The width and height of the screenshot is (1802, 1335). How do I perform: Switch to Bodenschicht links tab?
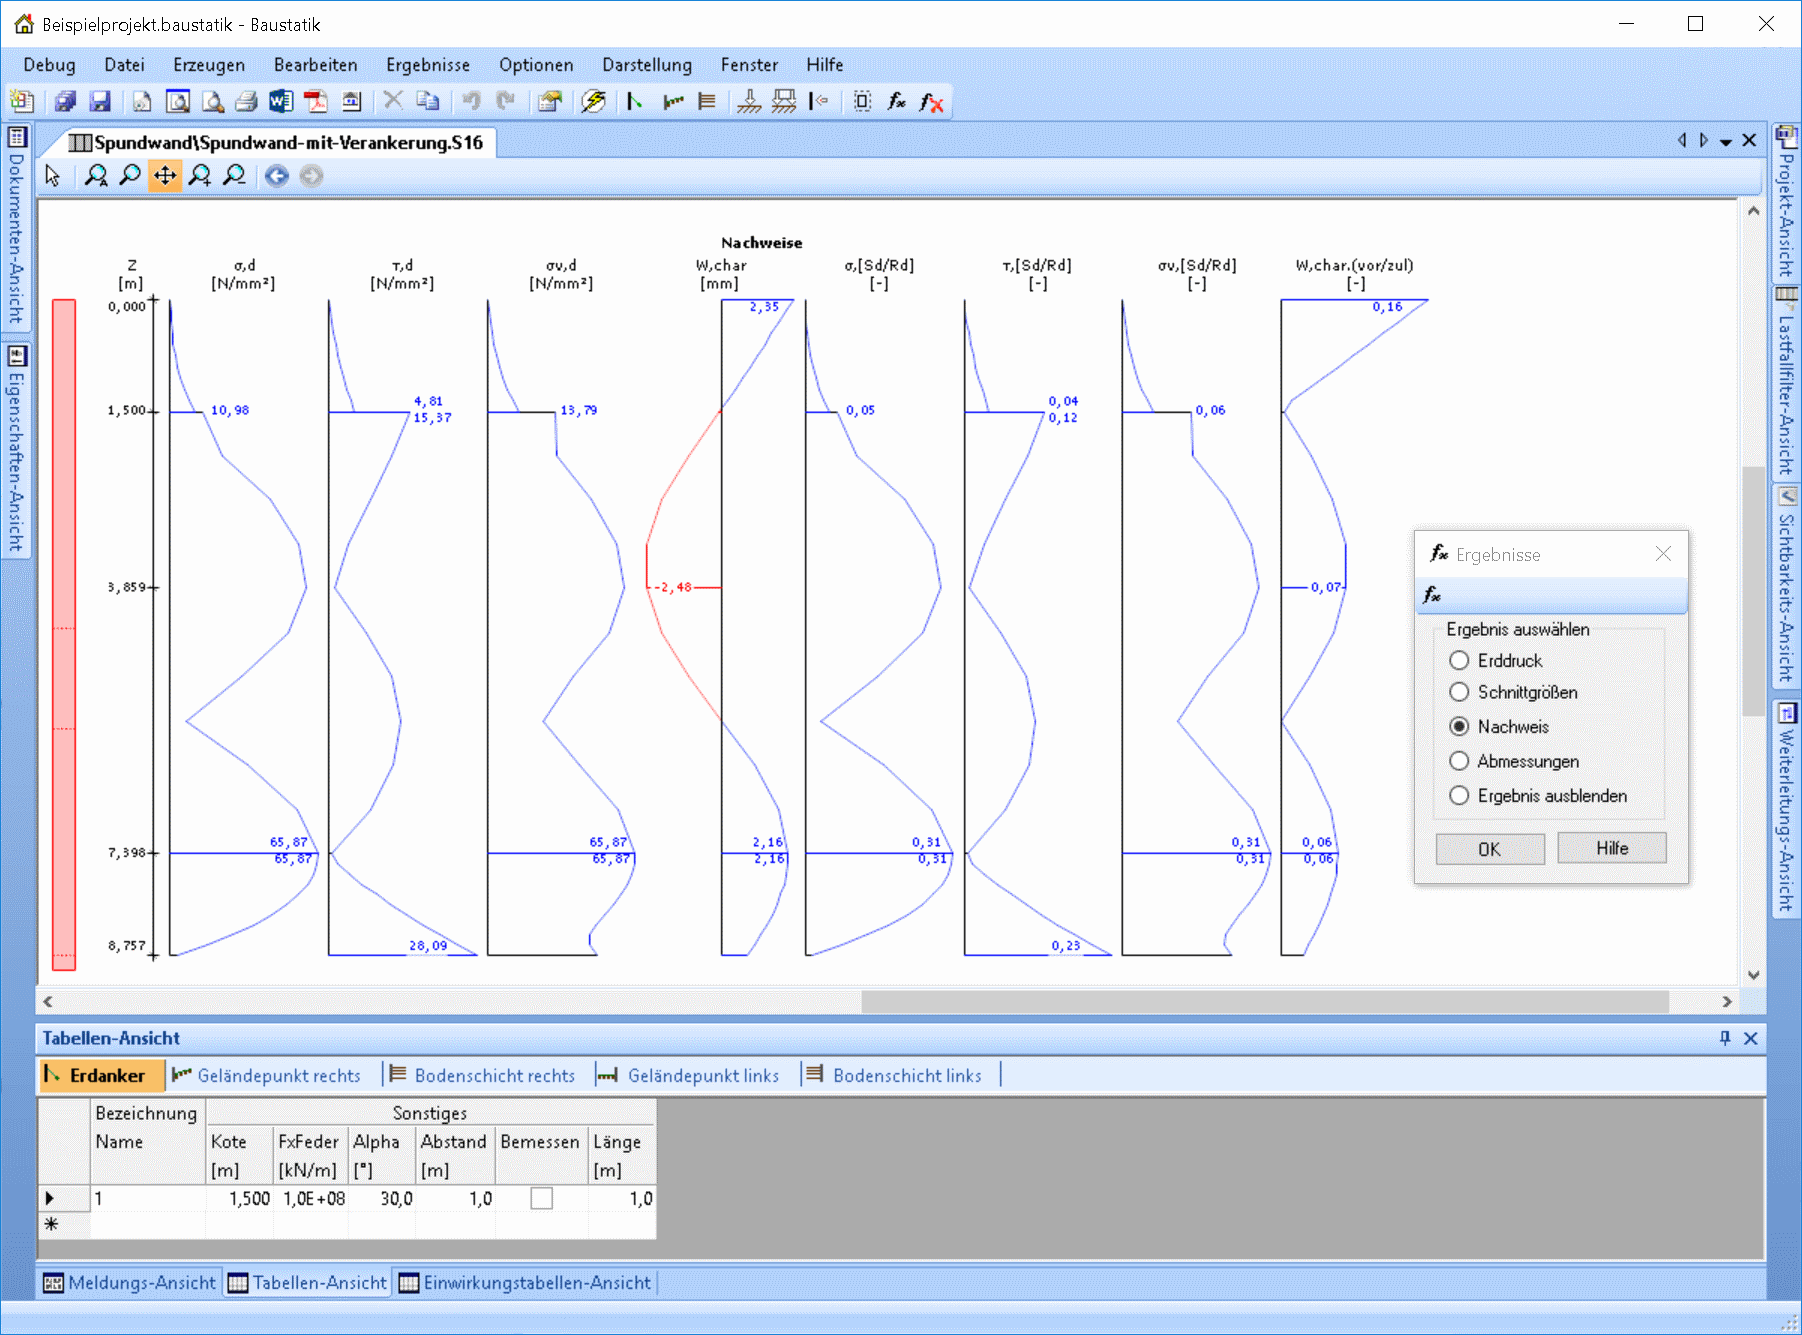[x=895, y=1075]
